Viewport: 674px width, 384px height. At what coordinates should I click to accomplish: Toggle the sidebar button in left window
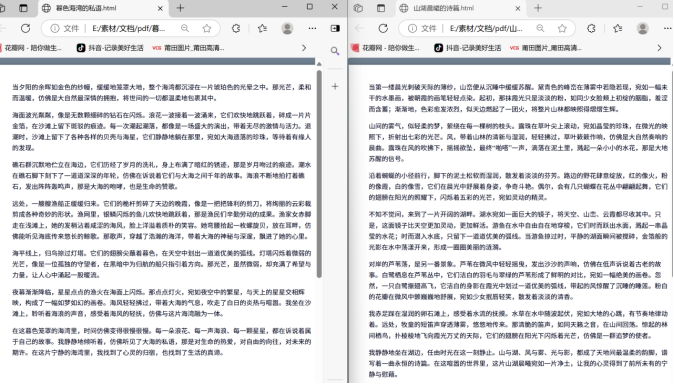point(335,28)
